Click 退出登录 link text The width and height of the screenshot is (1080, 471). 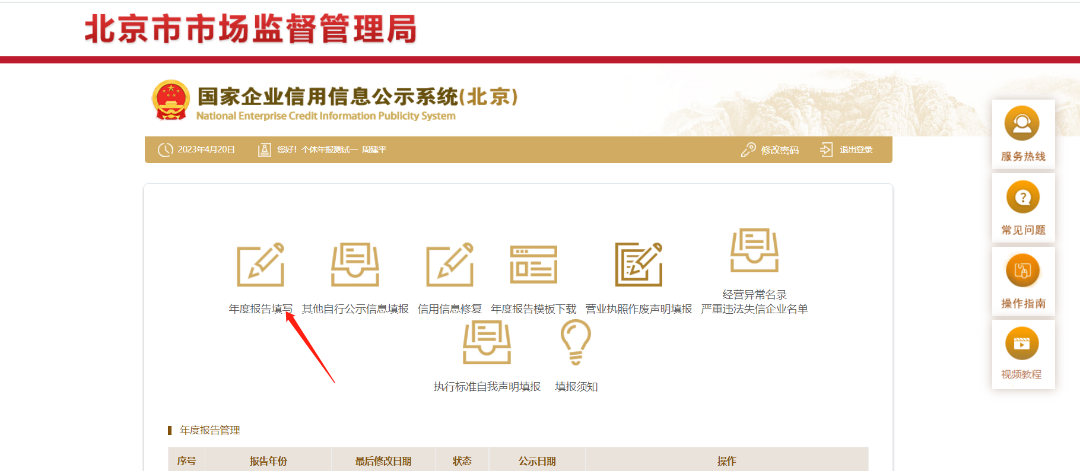coord(856,150)
